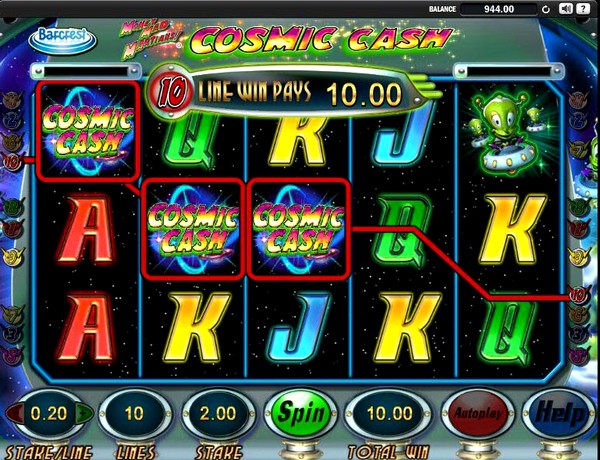Decrease stake per line with left arrow
Screen dimensions: 600x460
[x=13, y=414]
